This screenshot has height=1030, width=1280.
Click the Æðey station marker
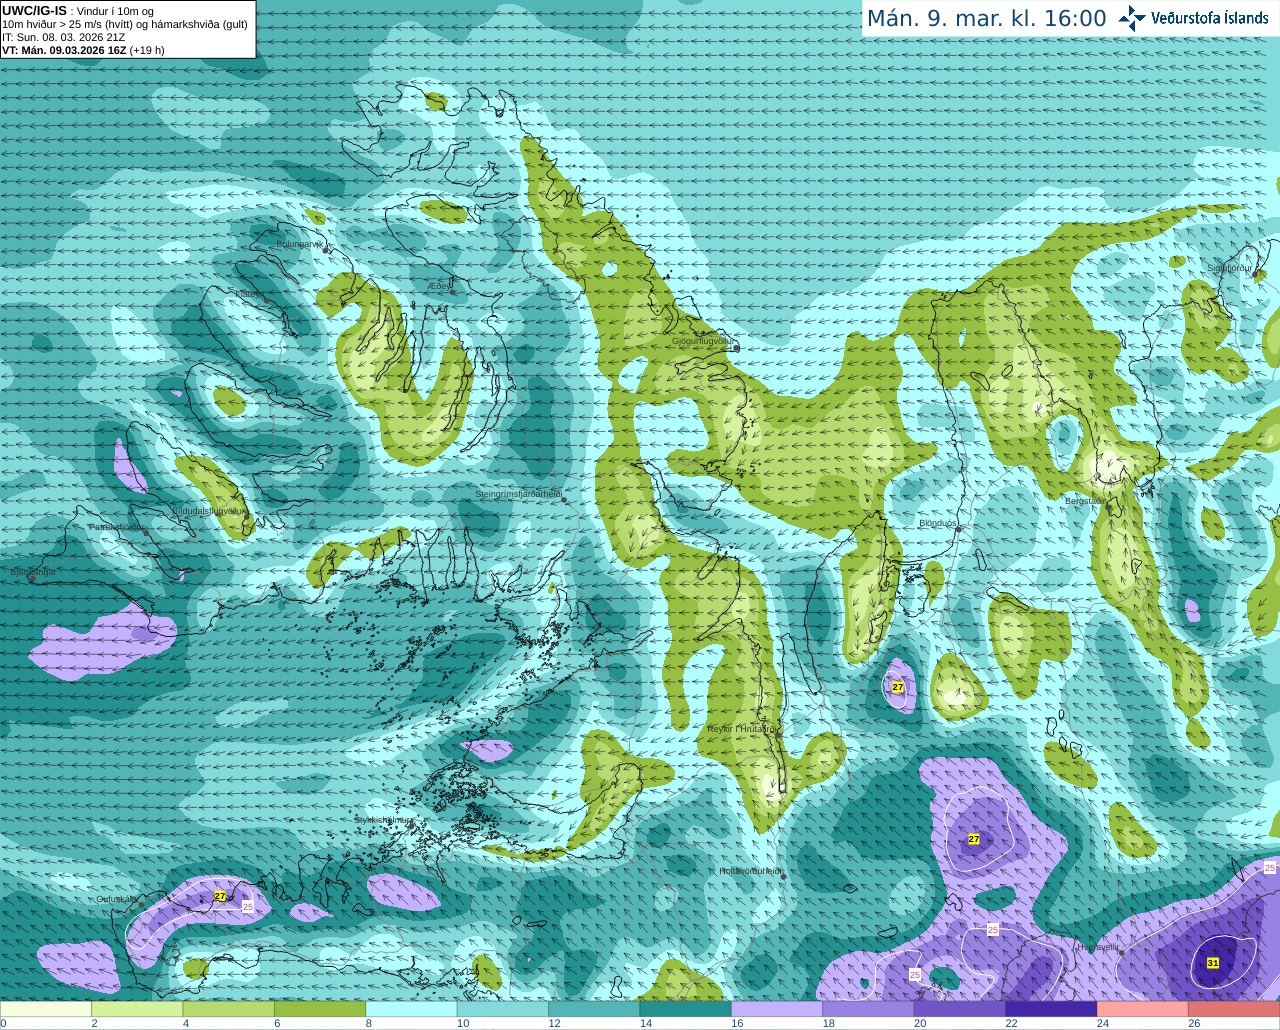click(x=450, y=290)
